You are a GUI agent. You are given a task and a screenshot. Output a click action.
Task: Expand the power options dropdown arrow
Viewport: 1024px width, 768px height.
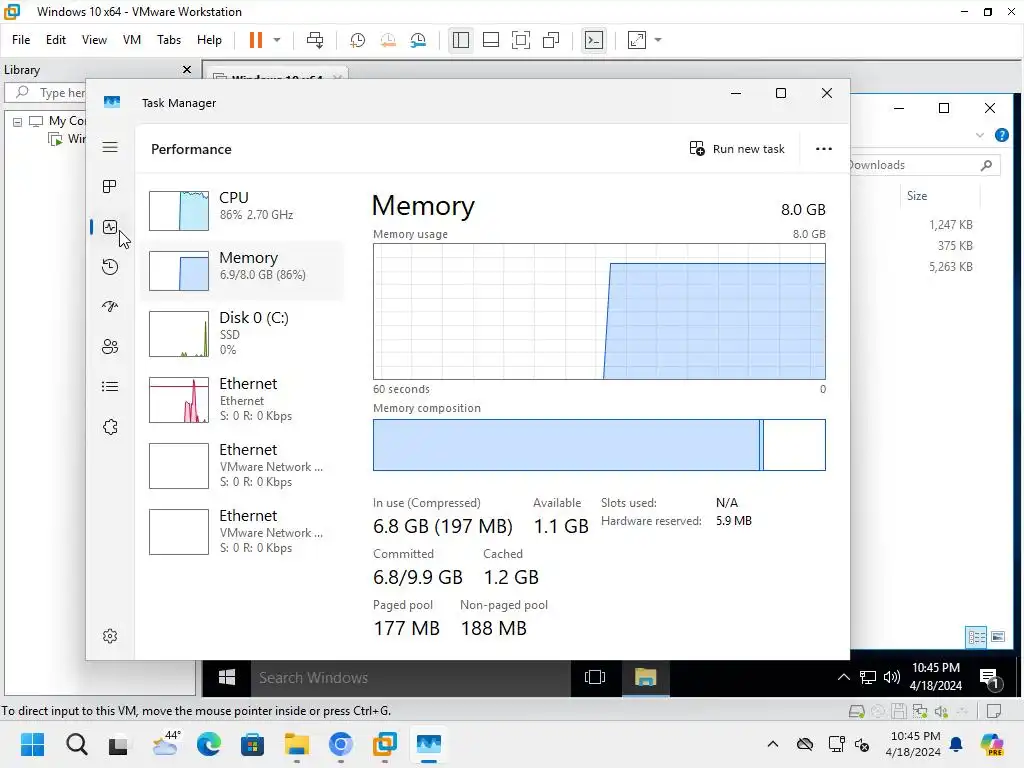[x=277, y=40]
